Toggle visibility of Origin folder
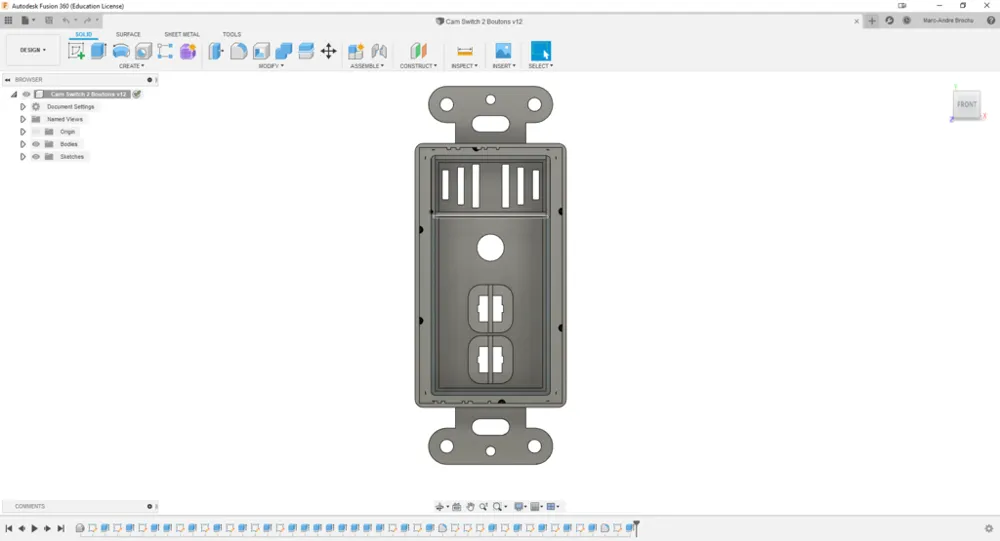This screenshot has width=1000, height=541. tap(36, 132)
